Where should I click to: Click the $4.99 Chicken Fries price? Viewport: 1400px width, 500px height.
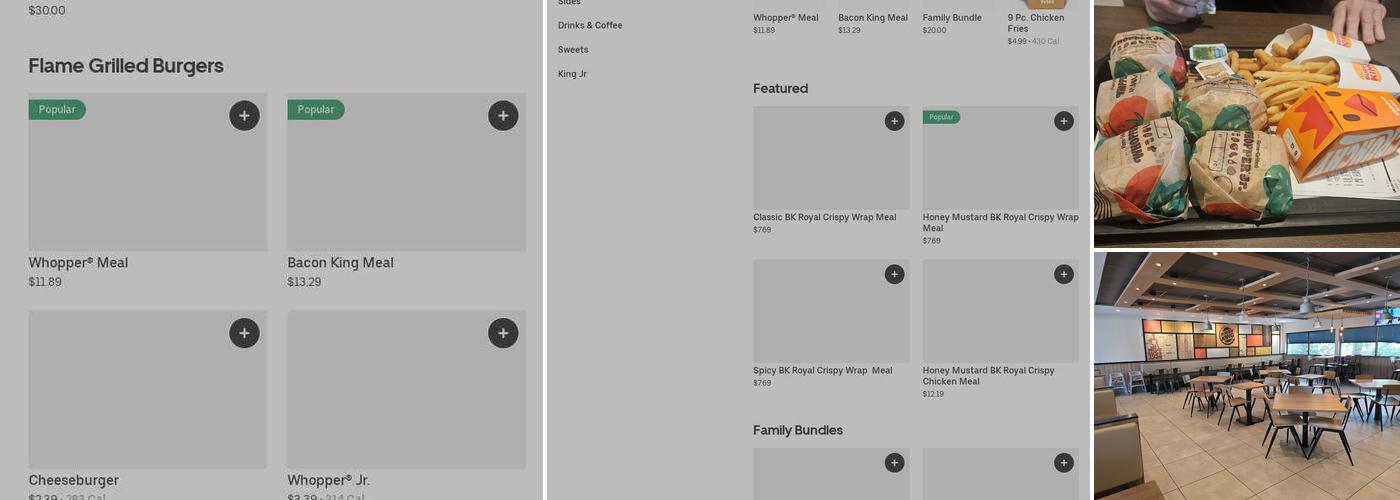1017,41
